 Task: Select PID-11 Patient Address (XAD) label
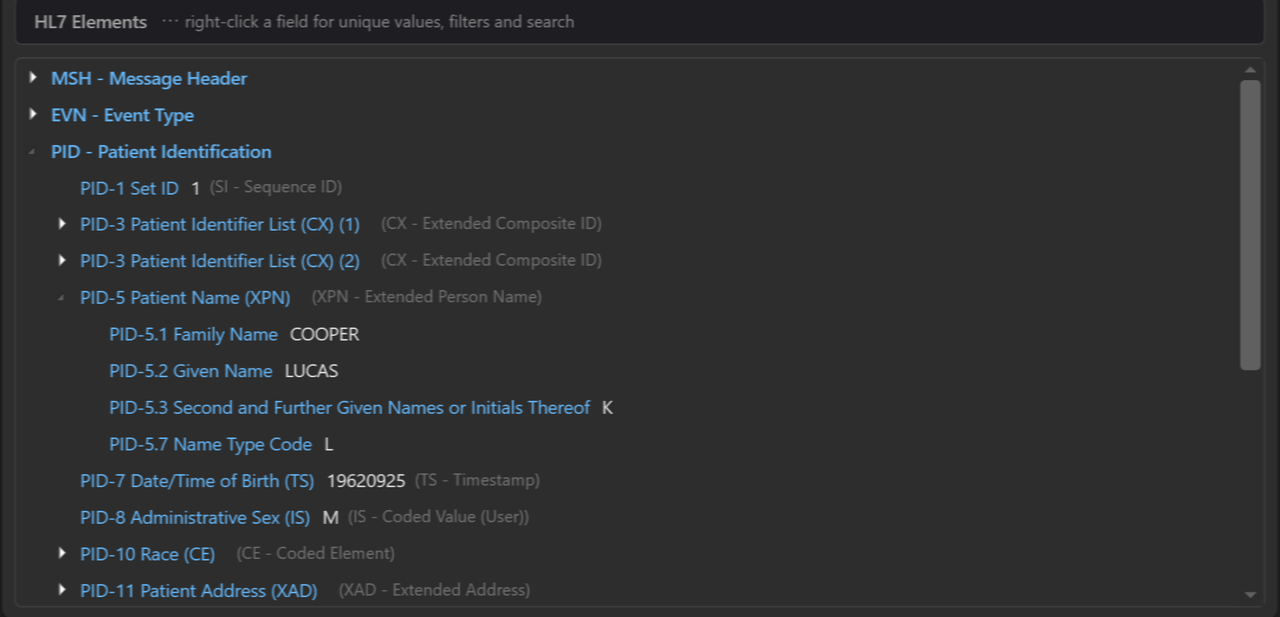198,591
